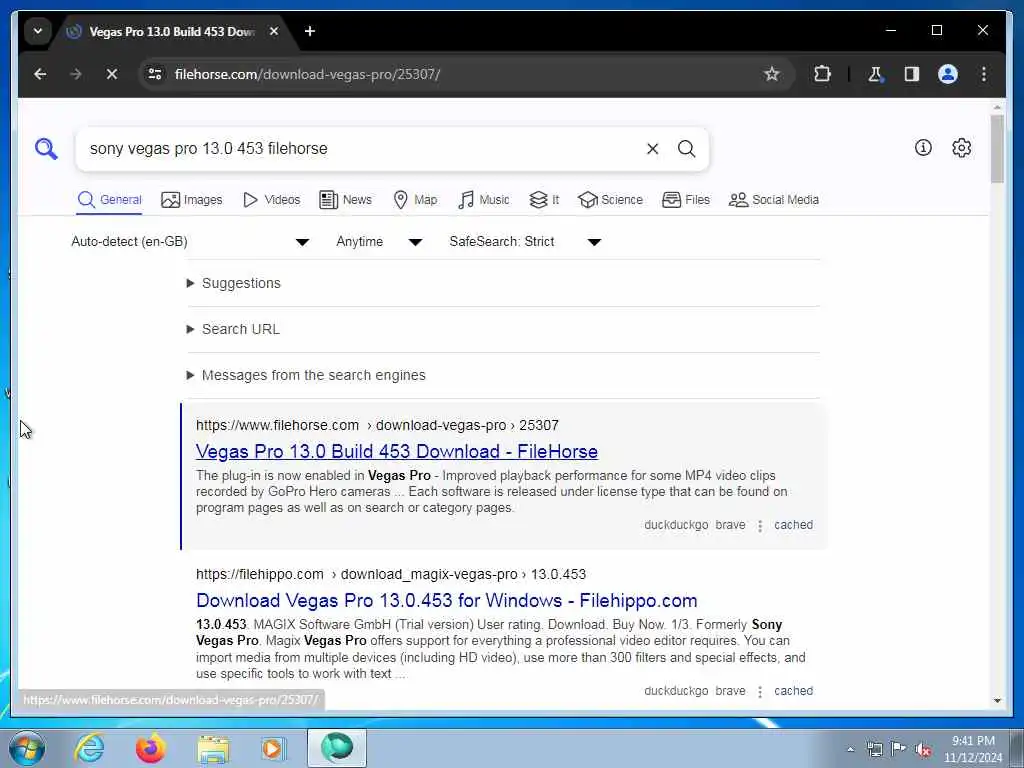
Task: Switch to the News search tab
Action: point(345,200)
